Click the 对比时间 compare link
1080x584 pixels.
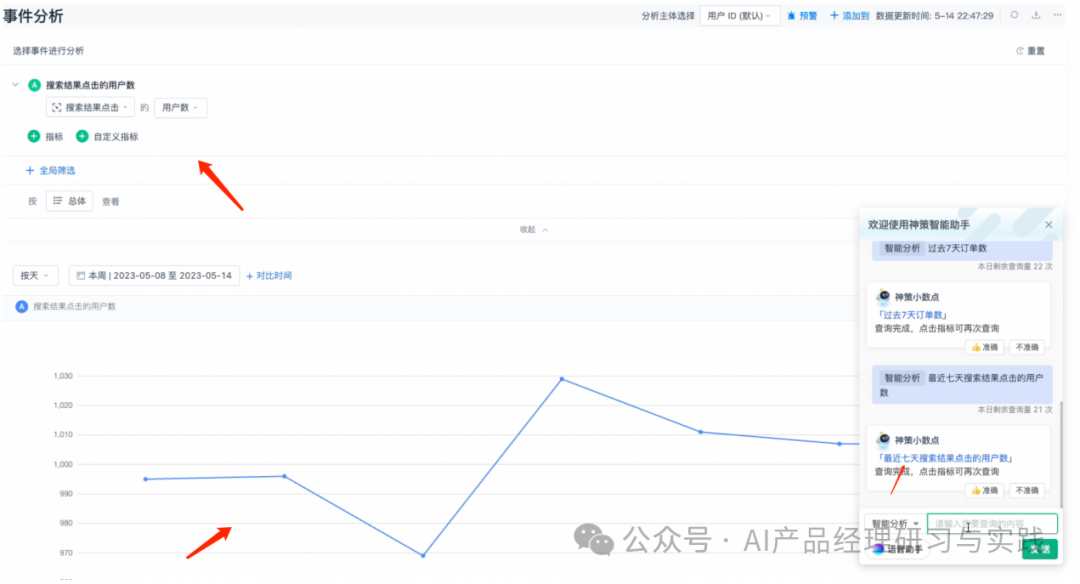(x=269, y=275)
